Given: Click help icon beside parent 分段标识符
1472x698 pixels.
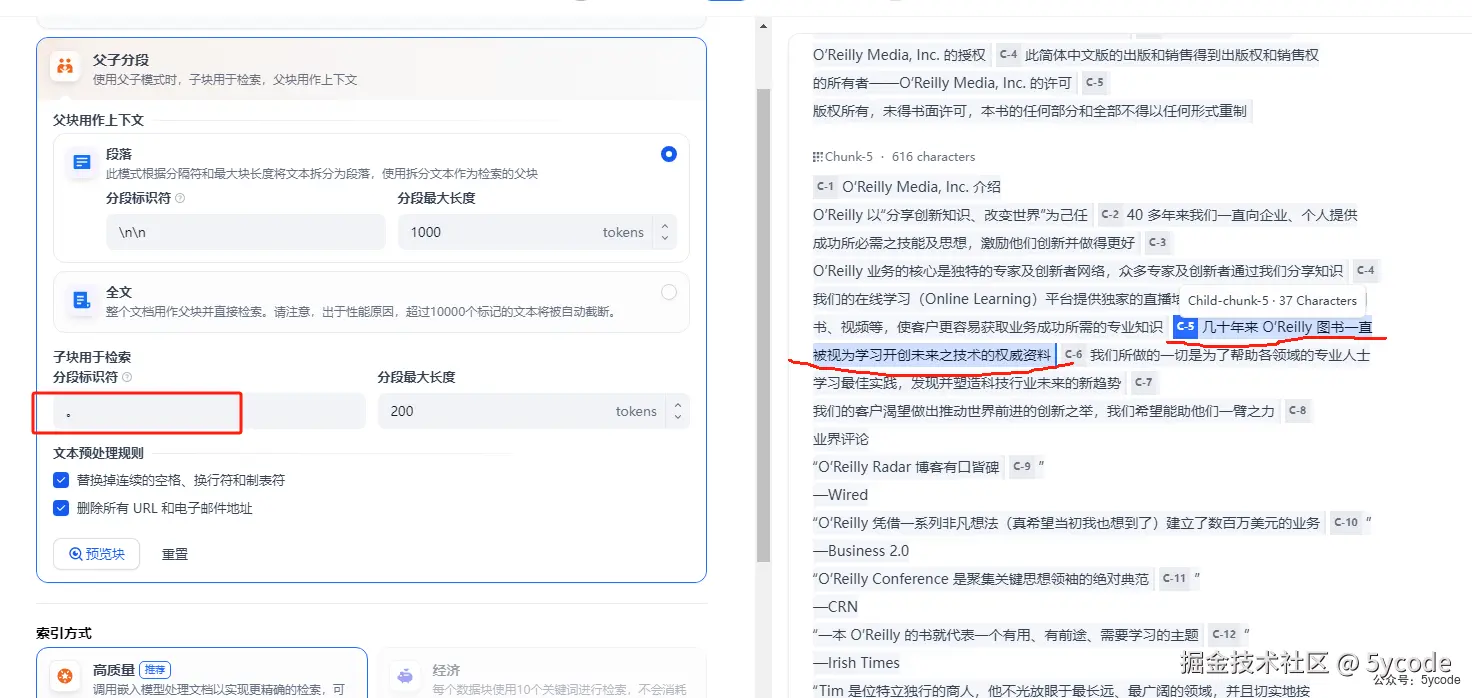Looking at the screenshot, I should pos(180,198).
